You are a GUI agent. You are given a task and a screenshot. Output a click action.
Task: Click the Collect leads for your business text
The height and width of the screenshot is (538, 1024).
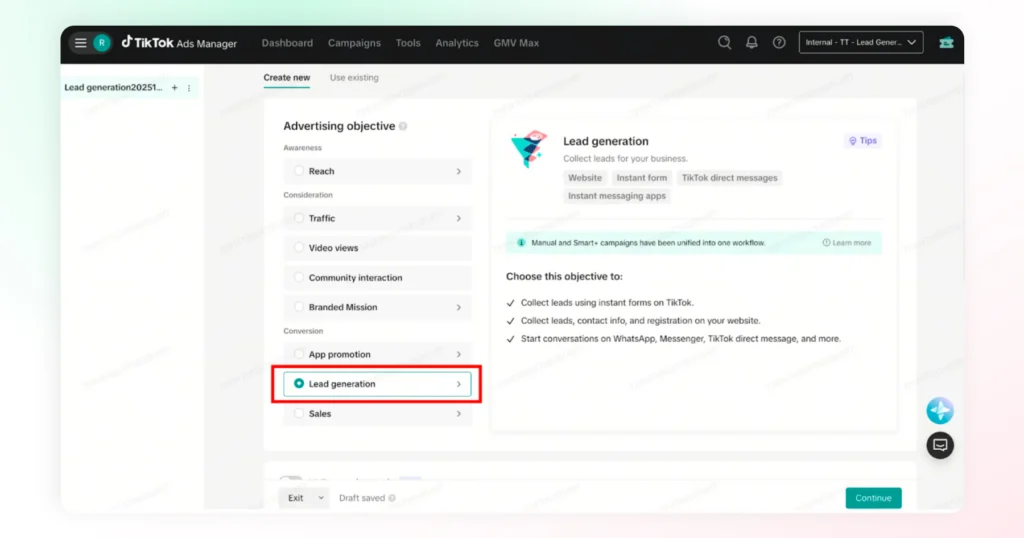click(x=625, y=159)
